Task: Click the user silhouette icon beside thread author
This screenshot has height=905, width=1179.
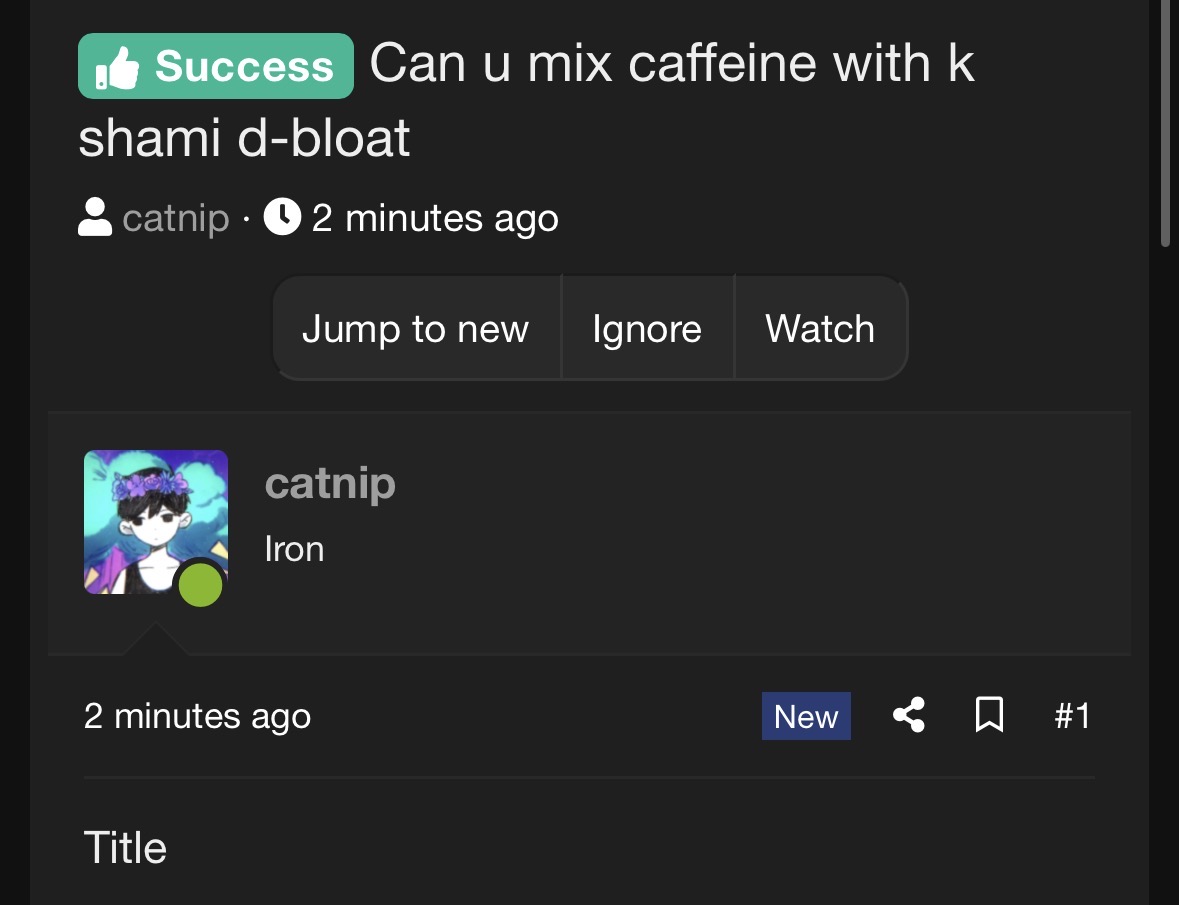Action: coord(95,217)
